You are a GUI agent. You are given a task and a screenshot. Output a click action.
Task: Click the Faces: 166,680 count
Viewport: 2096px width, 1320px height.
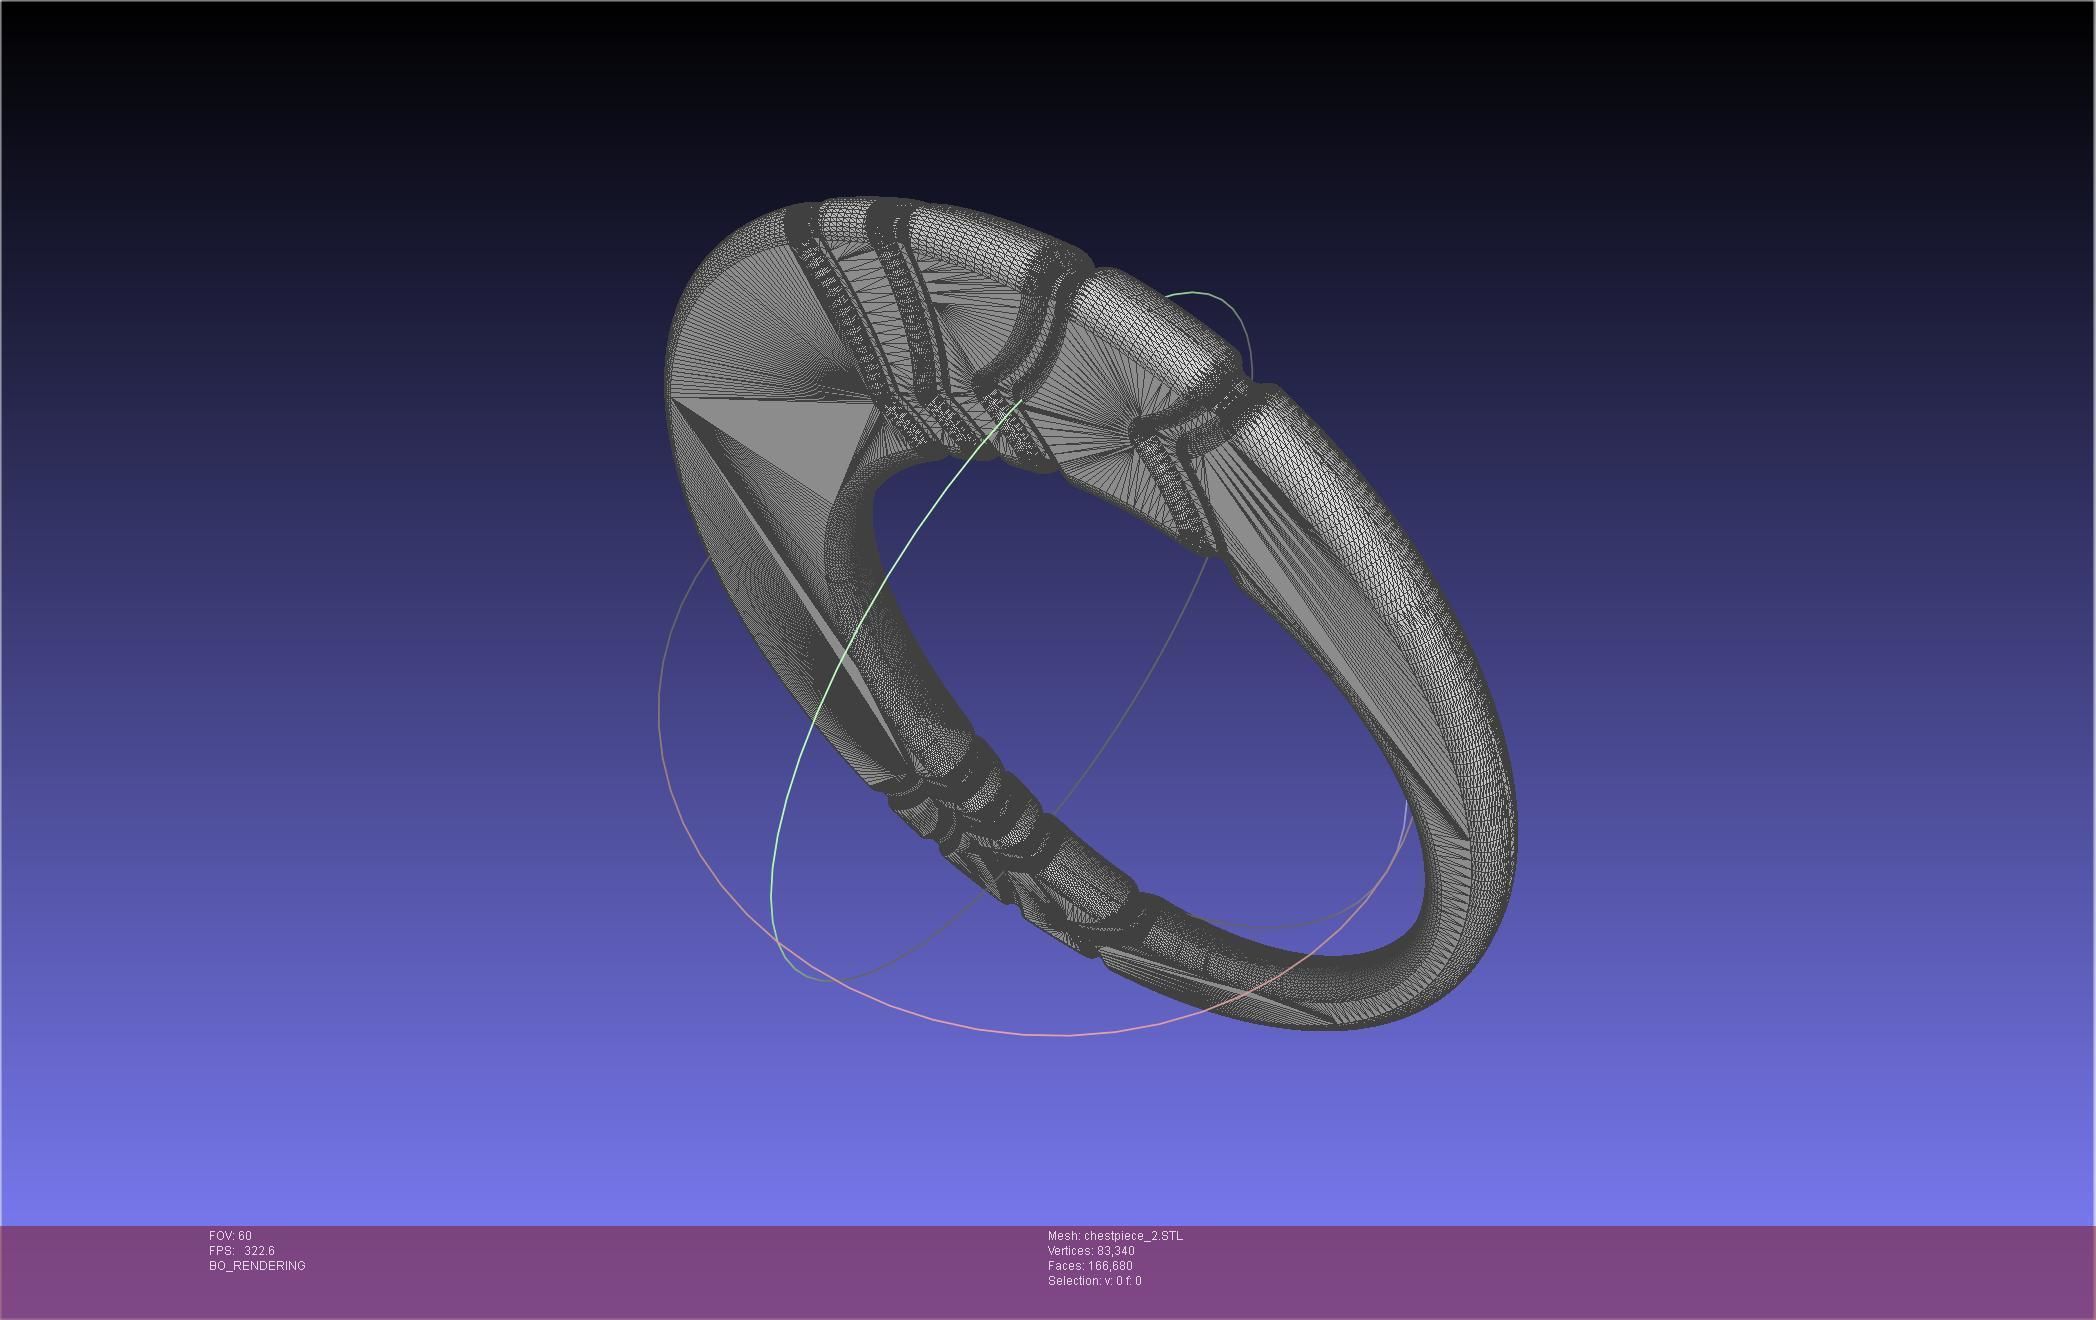point(1090,1266)
